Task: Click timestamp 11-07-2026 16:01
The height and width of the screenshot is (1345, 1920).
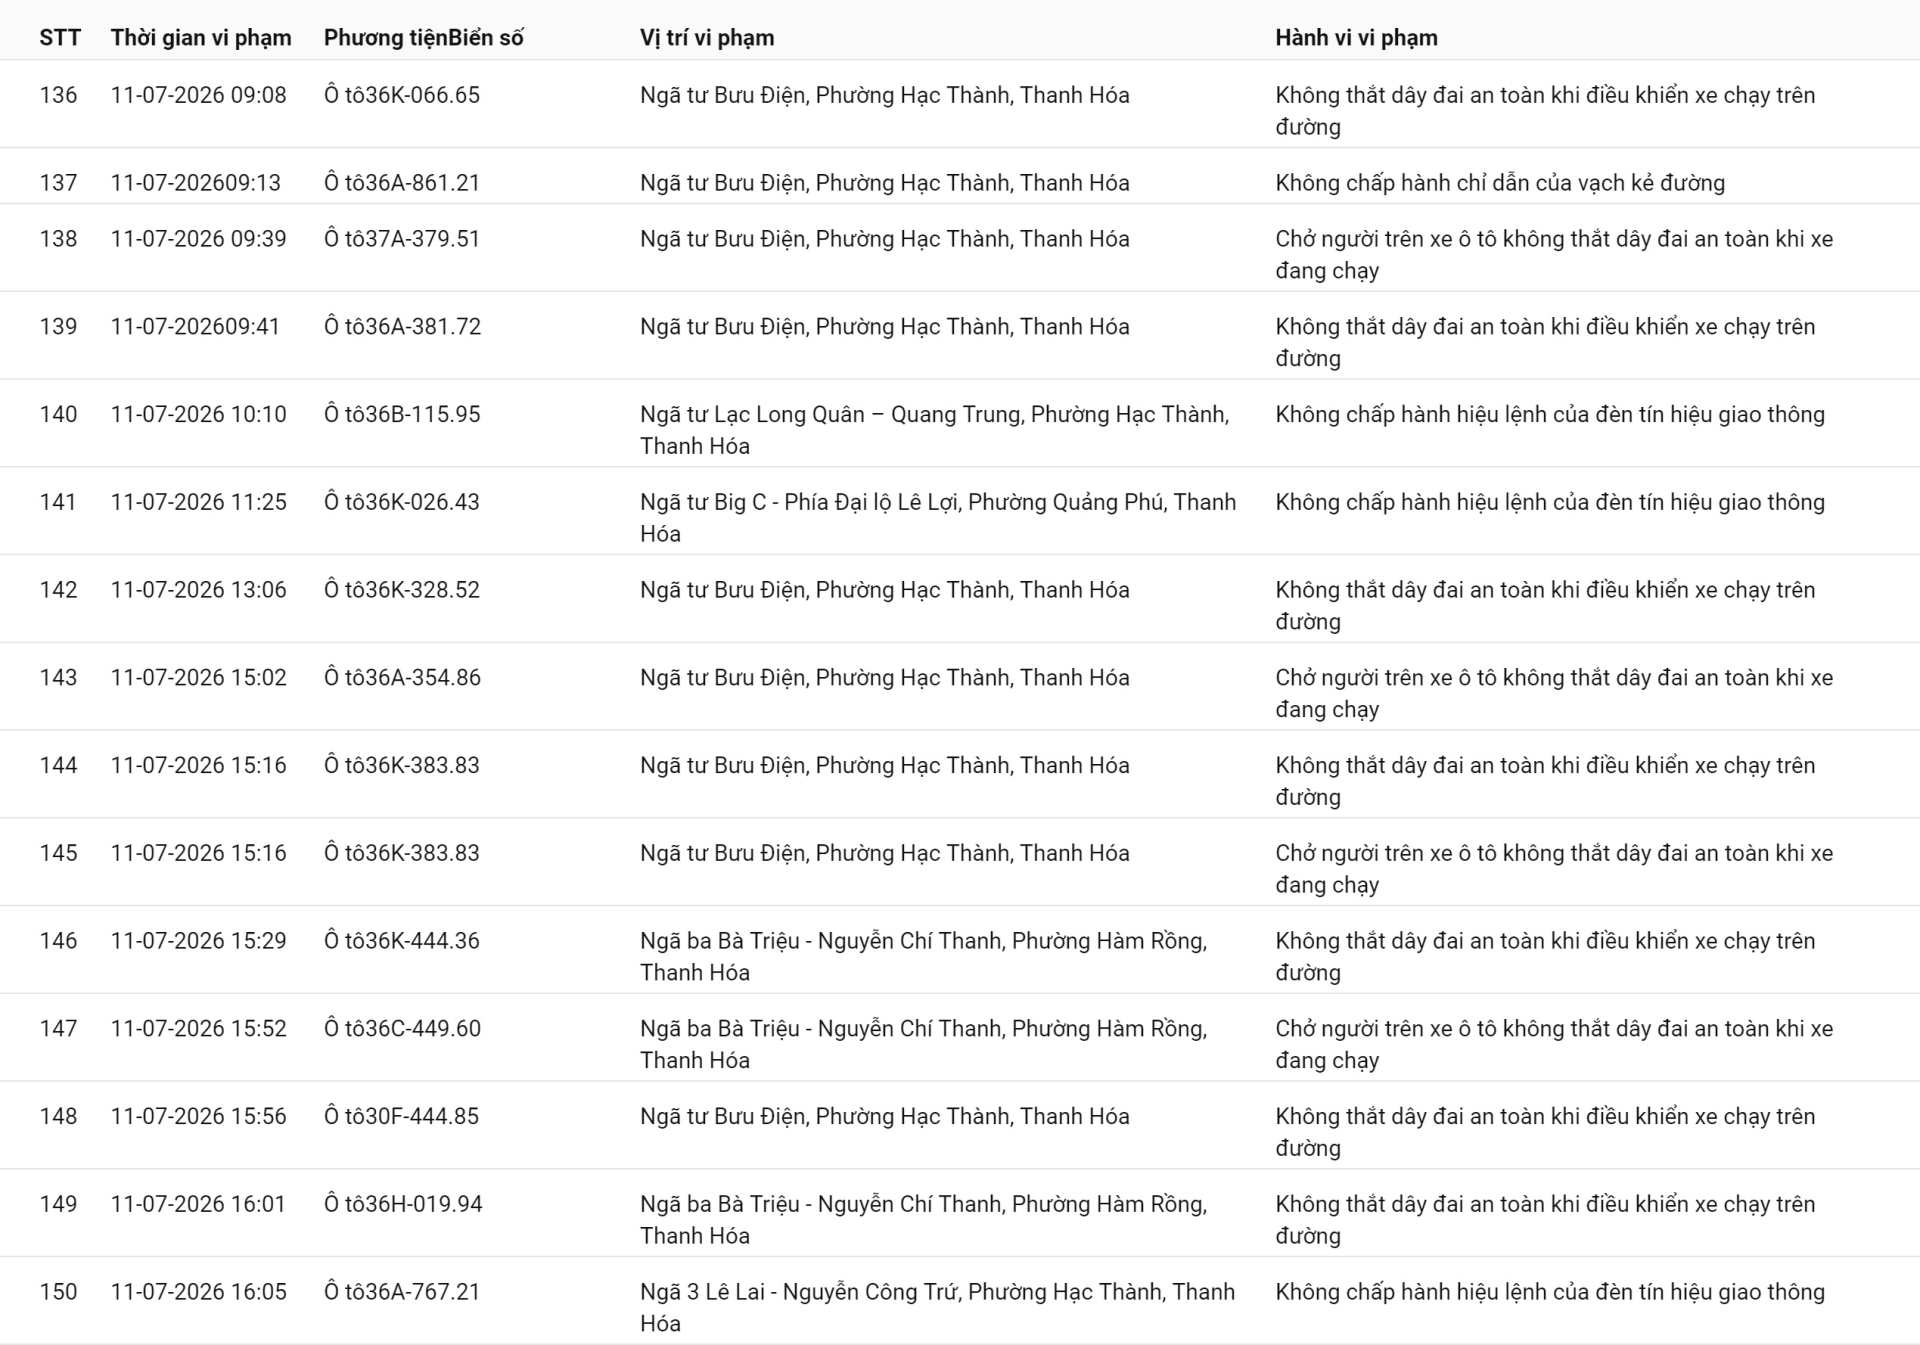Action: tap(198, 1204)
